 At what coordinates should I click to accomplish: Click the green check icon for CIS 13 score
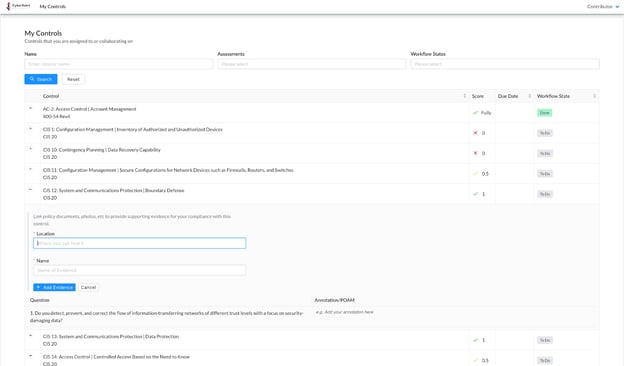pyautogui.click(x=475, y=340)
